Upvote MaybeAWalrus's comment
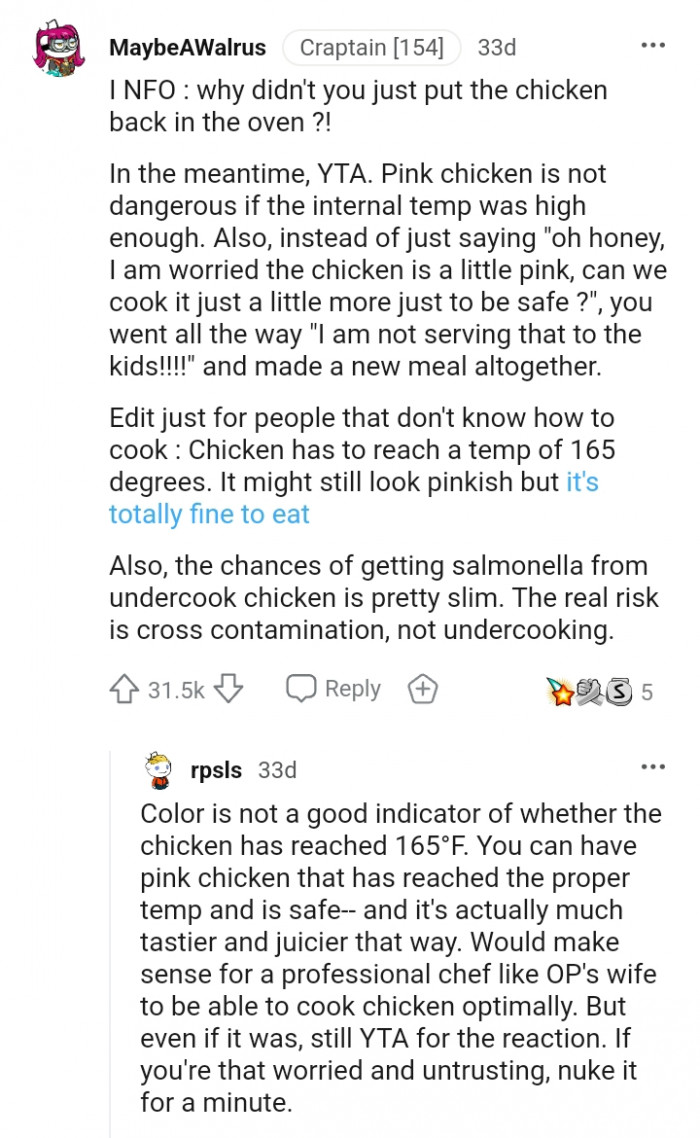 (x=124, y=688)
